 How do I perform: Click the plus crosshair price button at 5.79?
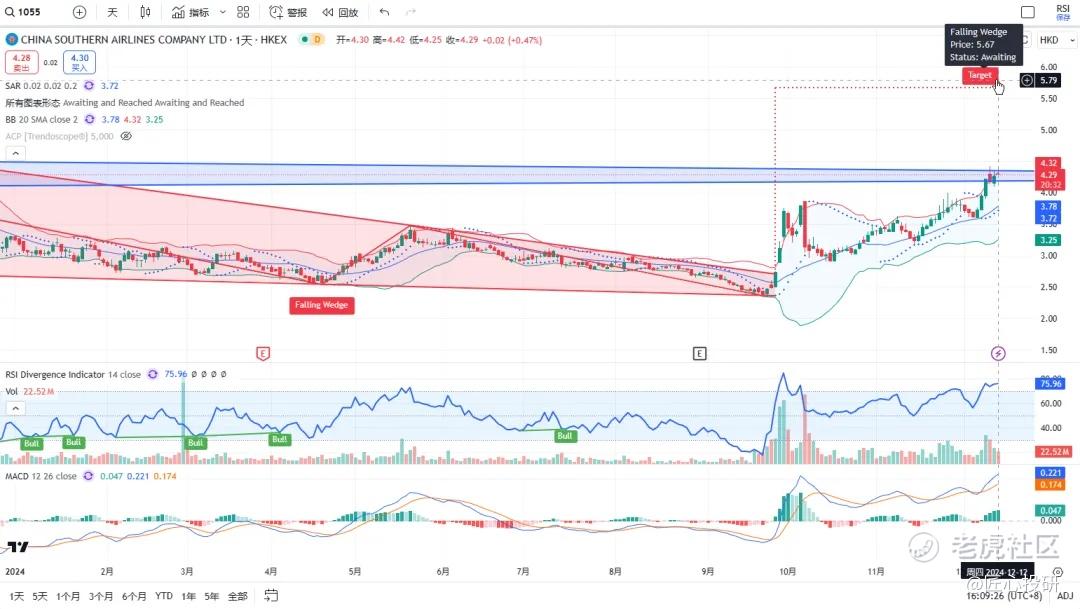click(1026, 80)
